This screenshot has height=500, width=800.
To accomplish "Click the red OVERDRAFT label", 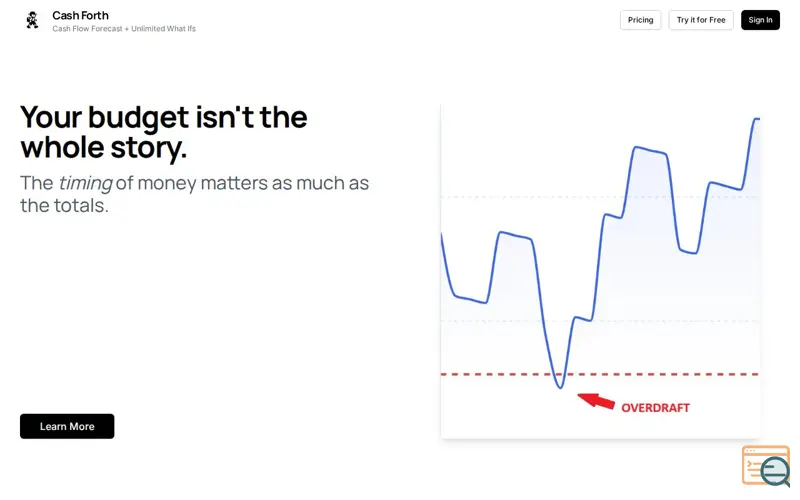I will pyautogui.click(x=655, y=408).
